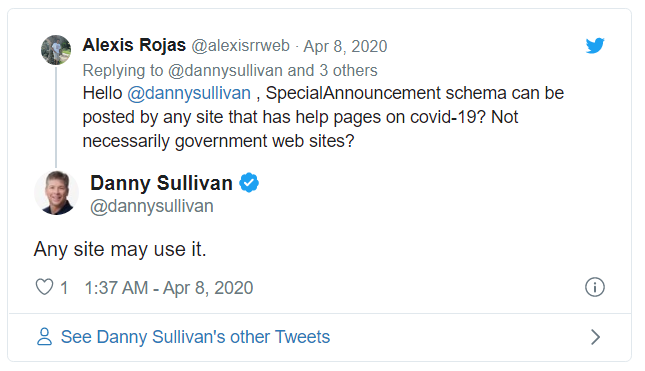Click the Twitter bird logo
The height and width of the screenshot is (371, 645).
(595, 45)
